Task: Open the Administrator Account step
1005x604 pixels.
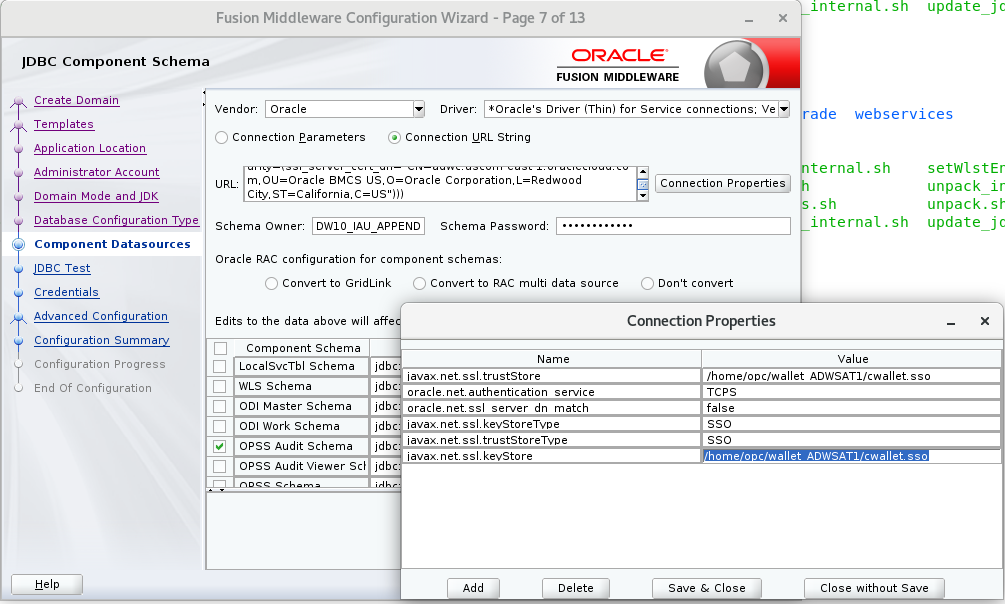Action: tap(96, 172)
